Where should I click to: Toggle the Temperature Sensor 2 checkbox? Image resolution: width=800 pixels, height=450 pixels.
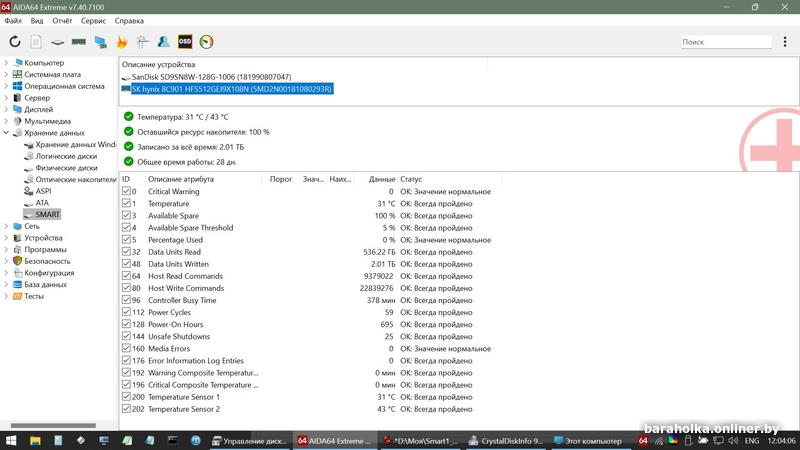(127, 409)
